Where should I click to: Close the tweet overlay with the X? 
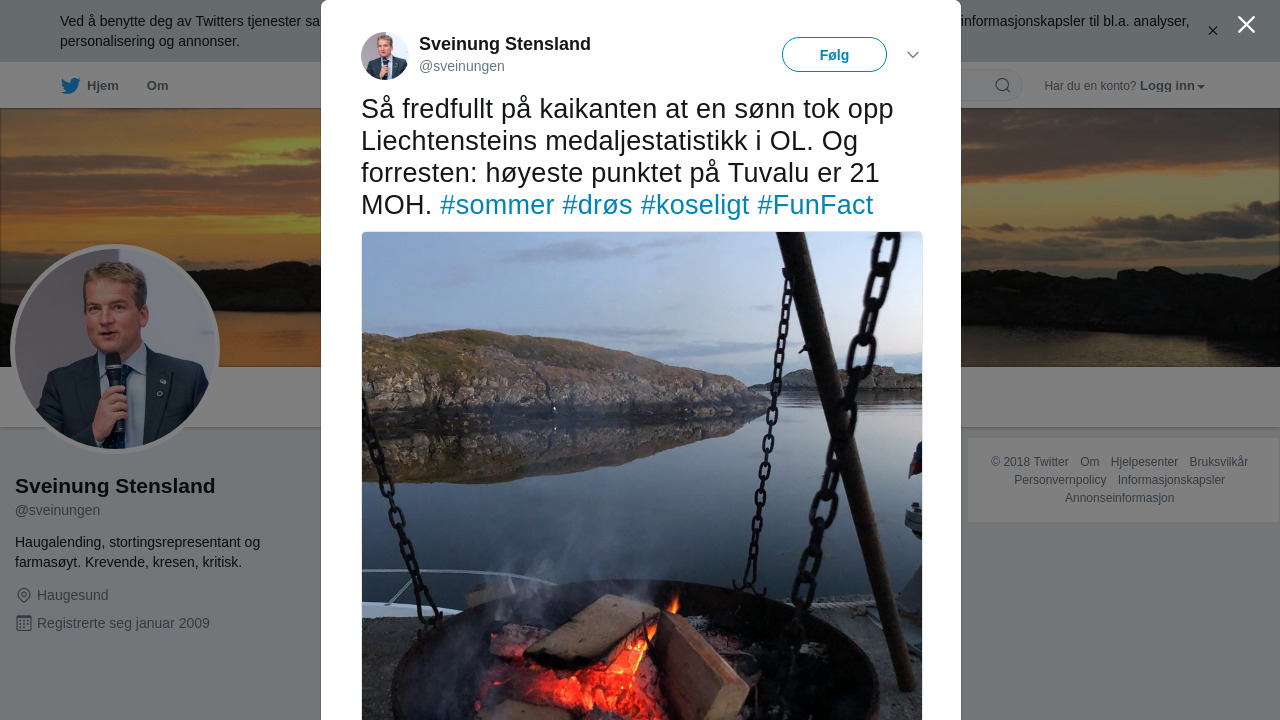click(x=1246, y=25)
